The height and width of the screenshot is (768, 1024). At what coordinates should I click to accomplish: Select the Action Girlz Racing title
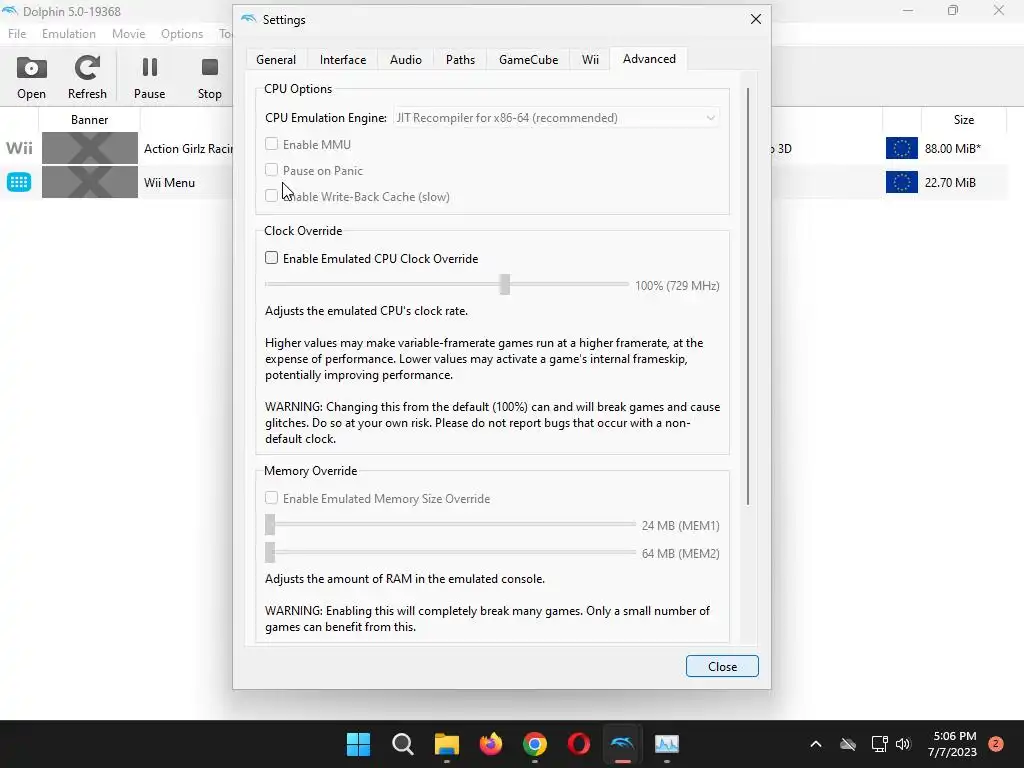188,148
